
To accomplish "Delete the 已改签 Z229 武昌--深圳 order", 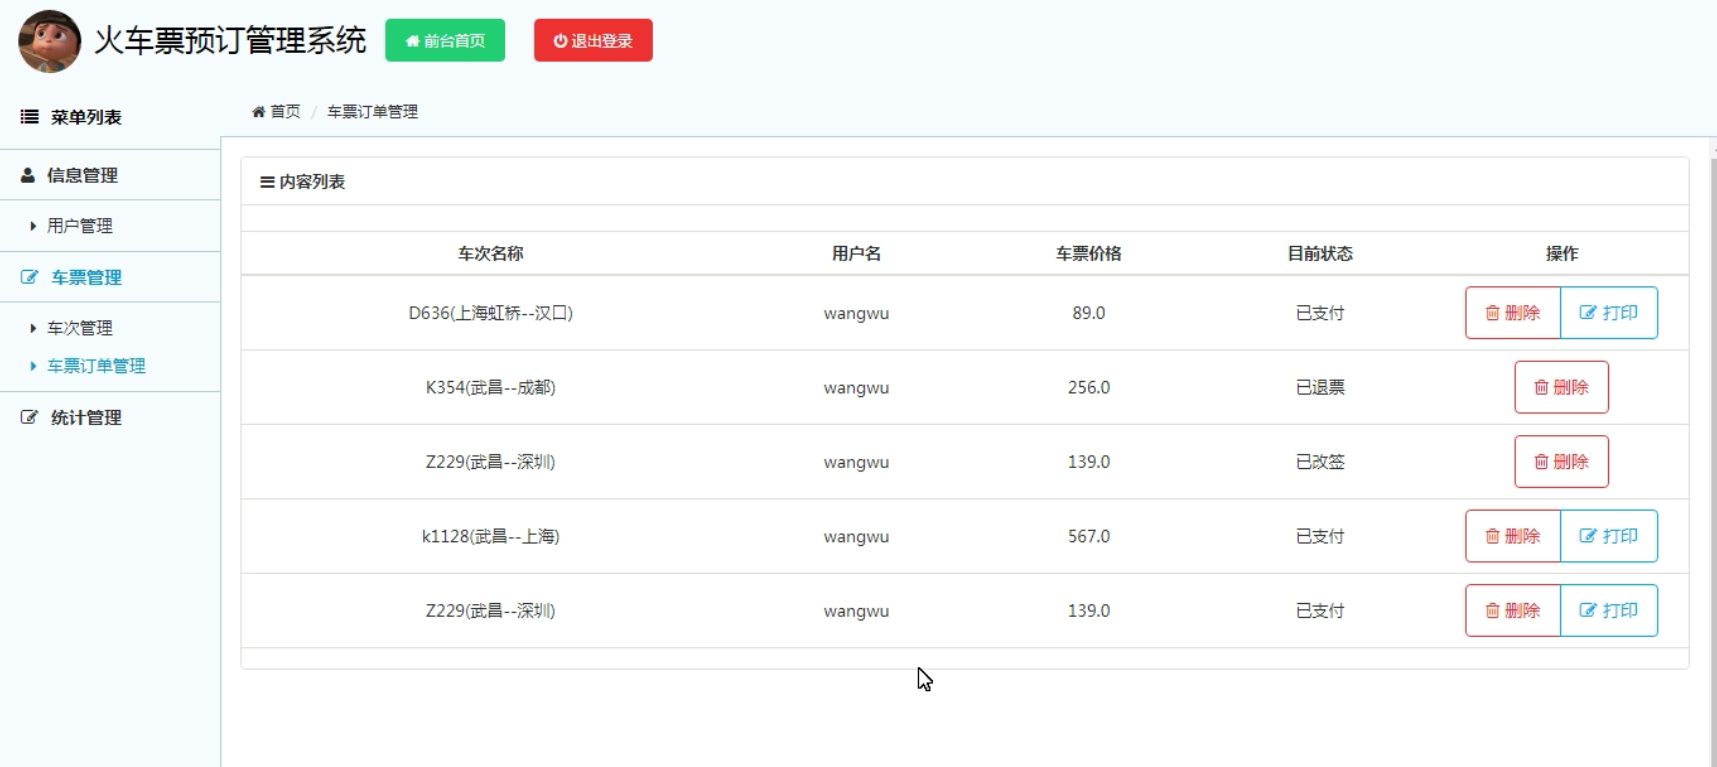I will pos(1561,462).
